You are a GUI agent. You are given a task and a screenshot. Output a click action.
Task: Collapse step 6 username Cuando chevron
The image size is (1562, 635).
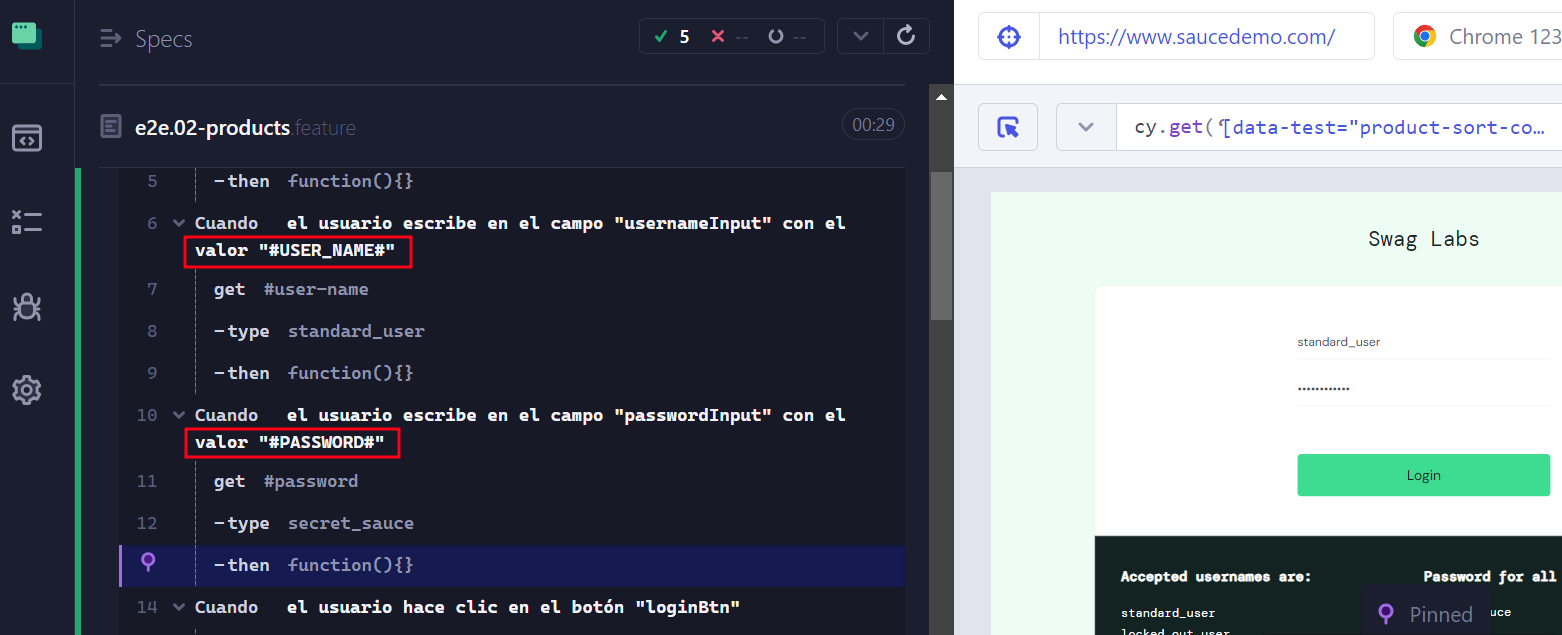[x=178, y=223]
